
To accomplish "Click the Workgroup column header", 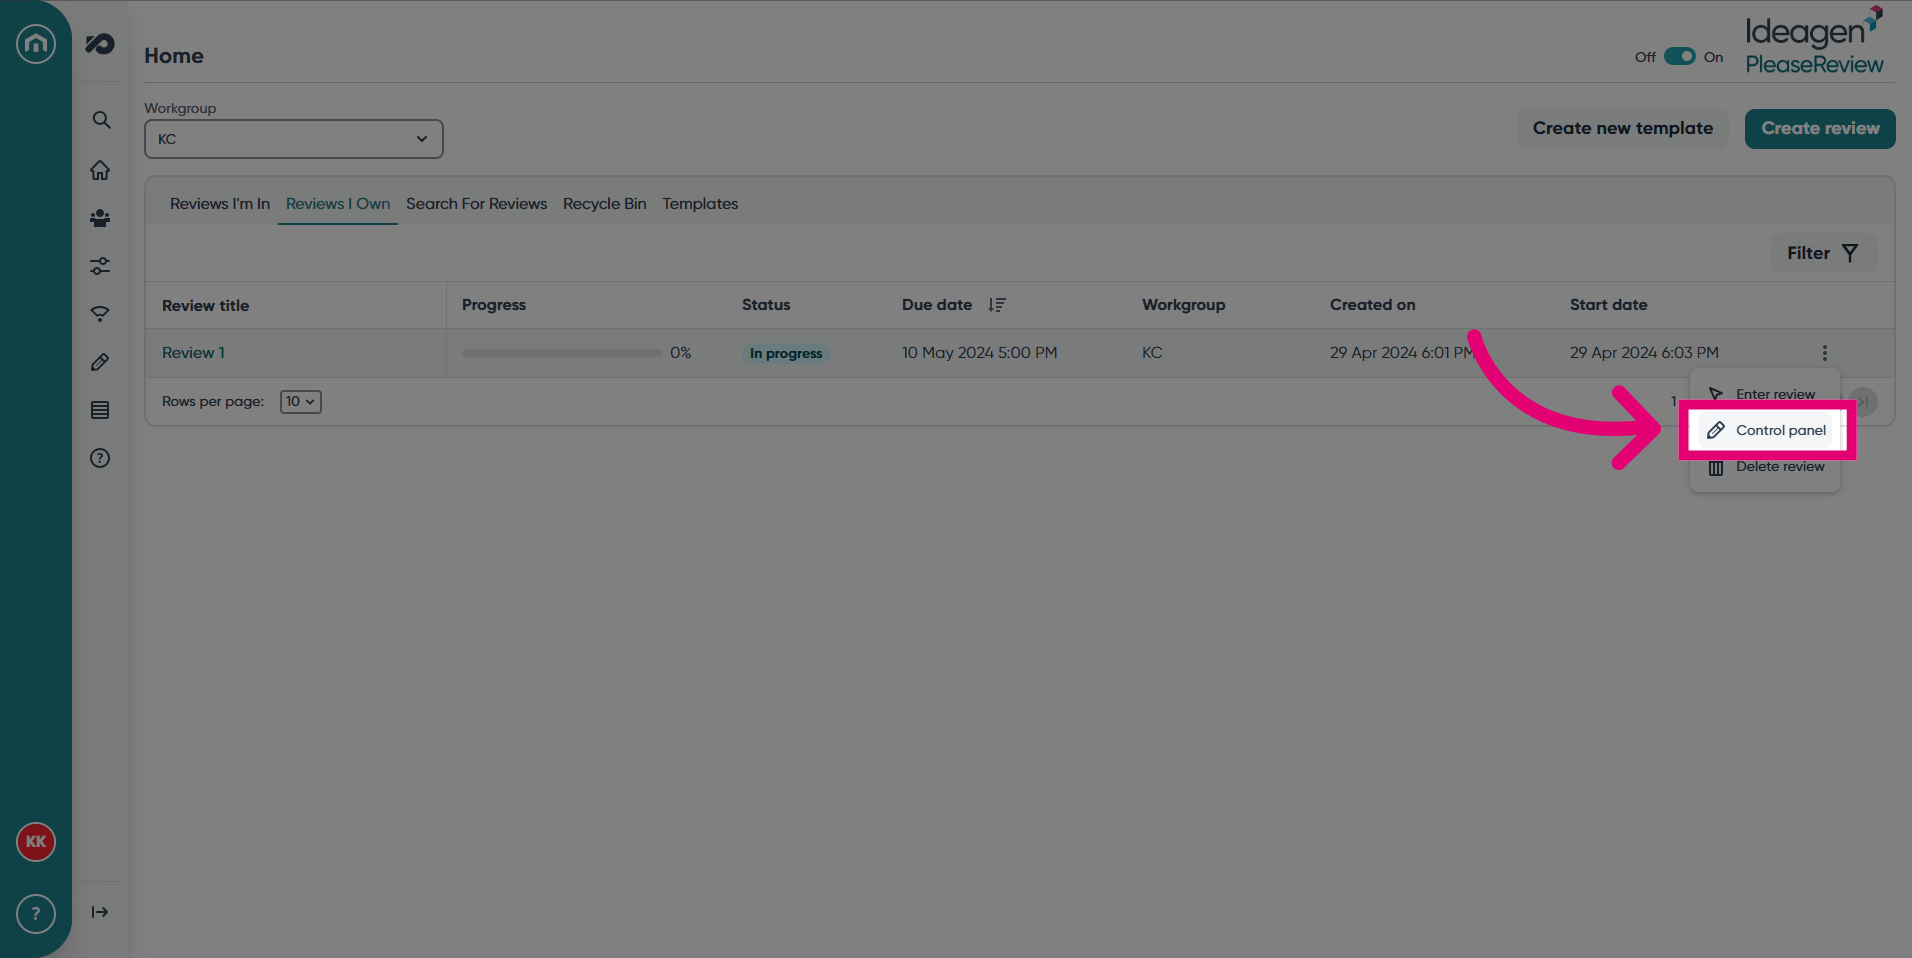I will coord(1183,305).
